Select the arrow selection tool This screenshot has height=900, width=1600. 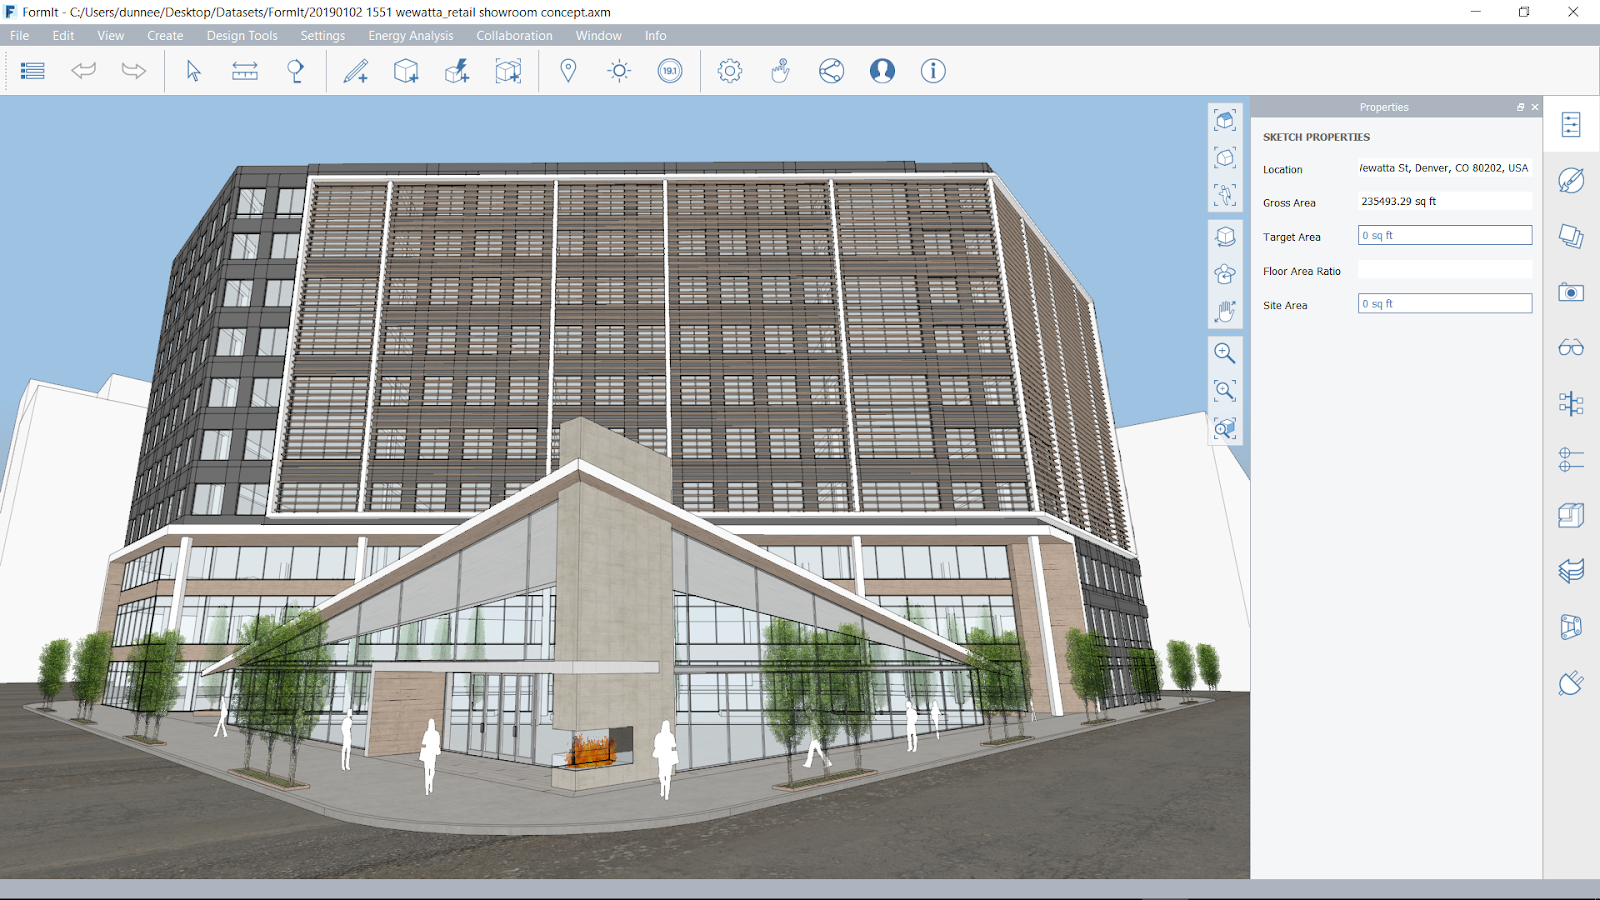pos(194,71)
